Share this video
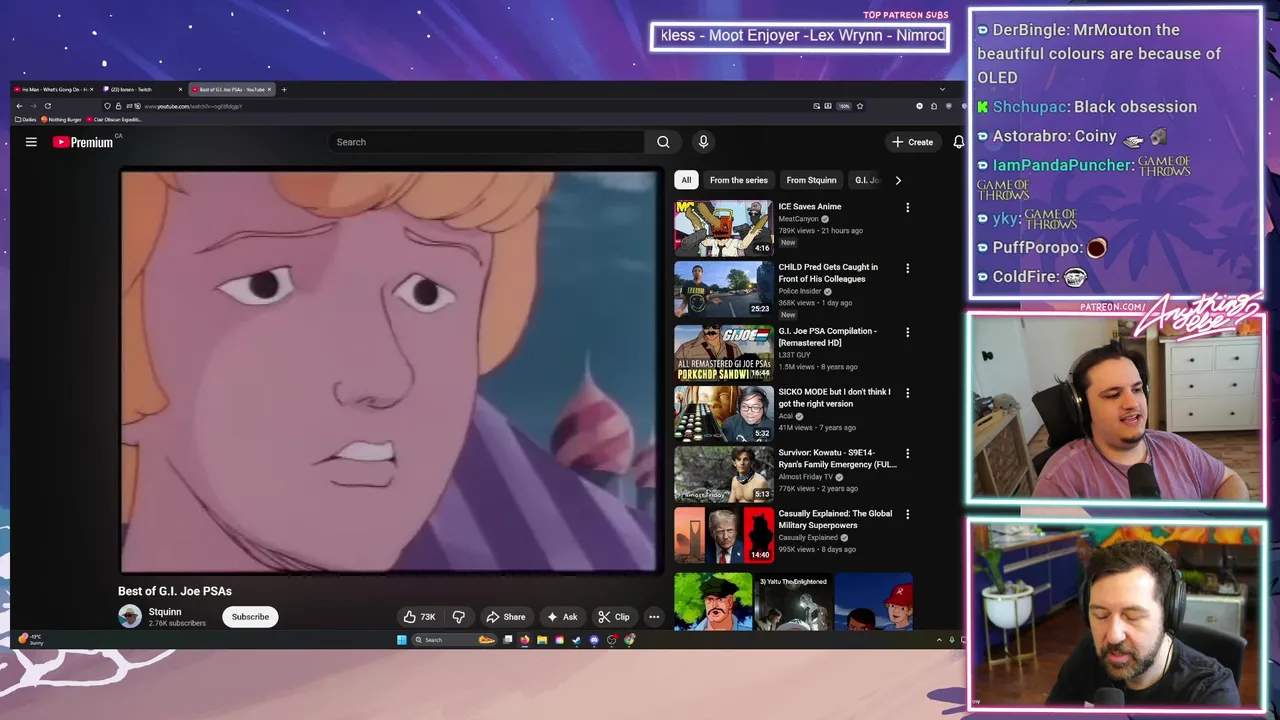The image size is (1280, 720). tap(505, 617)
